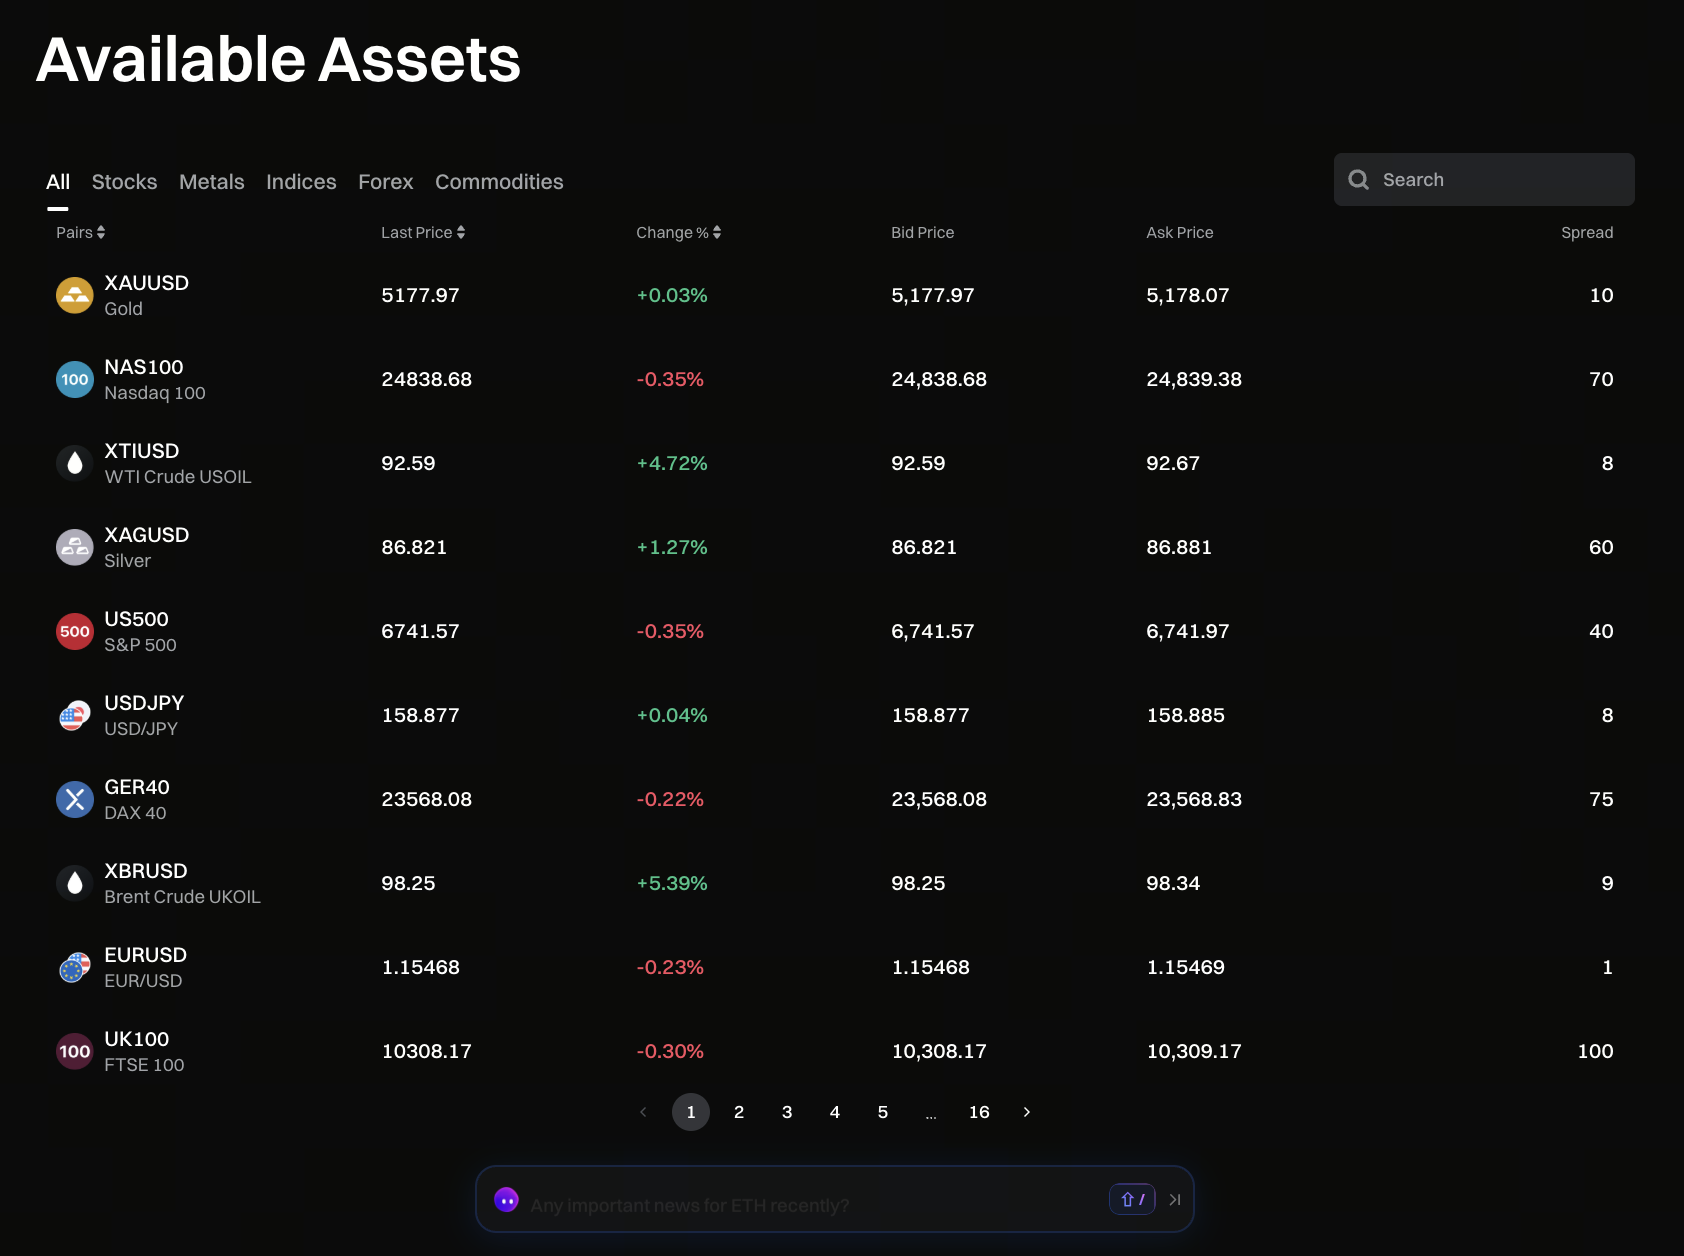Image resolution: width=1684 pixels, height=1256 pixels.
Task: Sort the table by Pairs column
Action: point(81,233)
